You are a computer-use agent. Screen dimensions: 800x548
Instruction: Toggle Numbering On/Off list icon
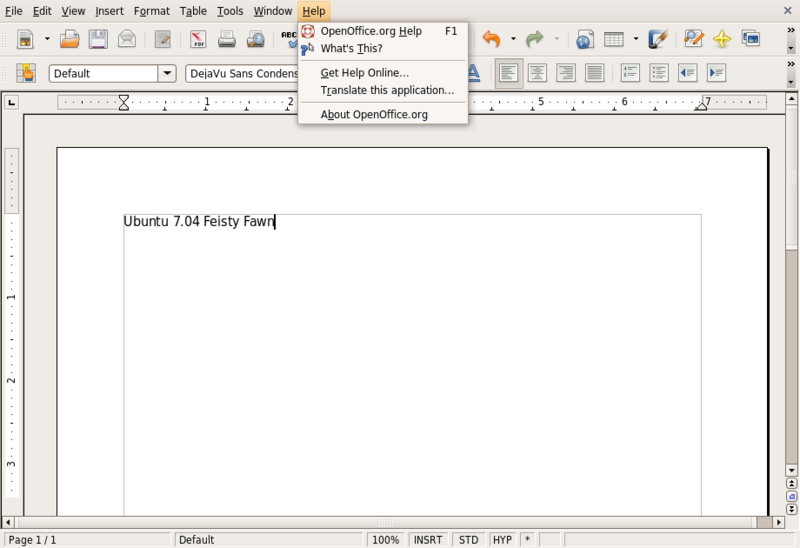coord(631,73)
